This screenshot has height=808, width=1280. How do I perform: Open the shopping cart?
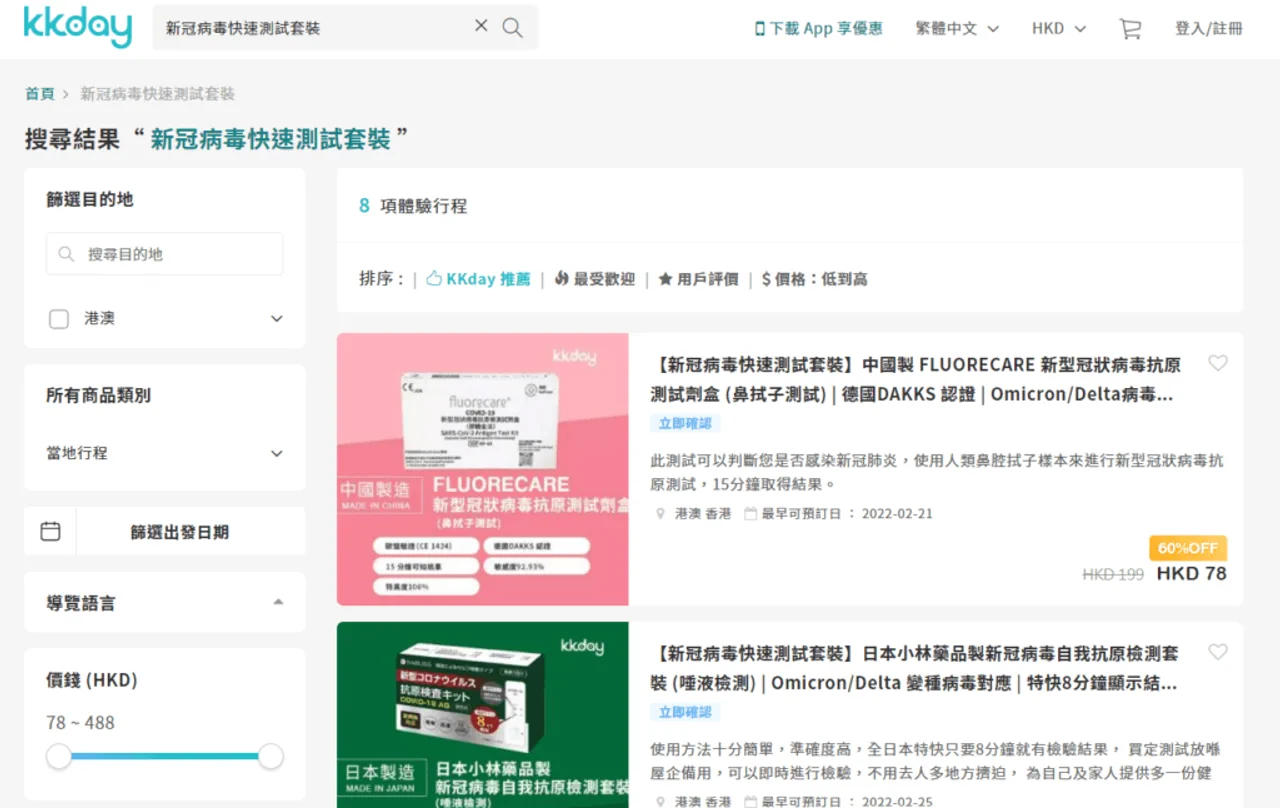1130,29
